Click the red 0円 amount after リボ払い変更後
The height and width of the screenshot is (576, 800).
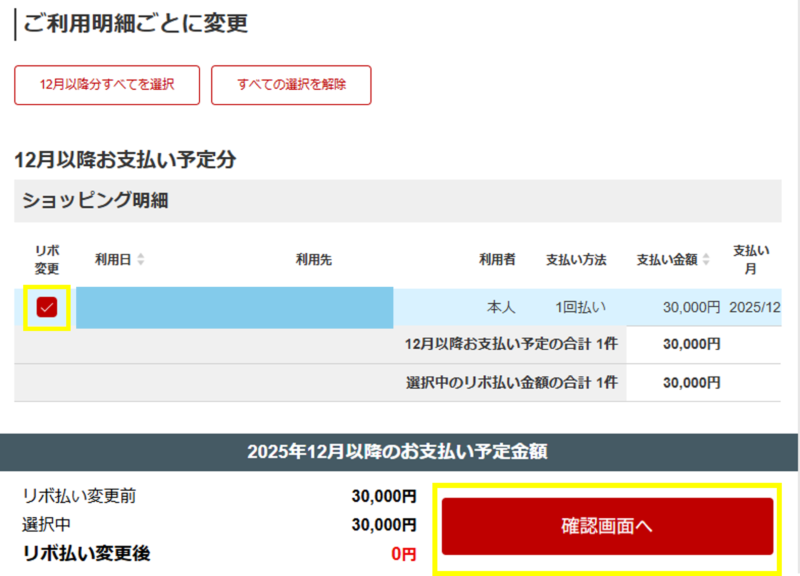coord(403,553)
